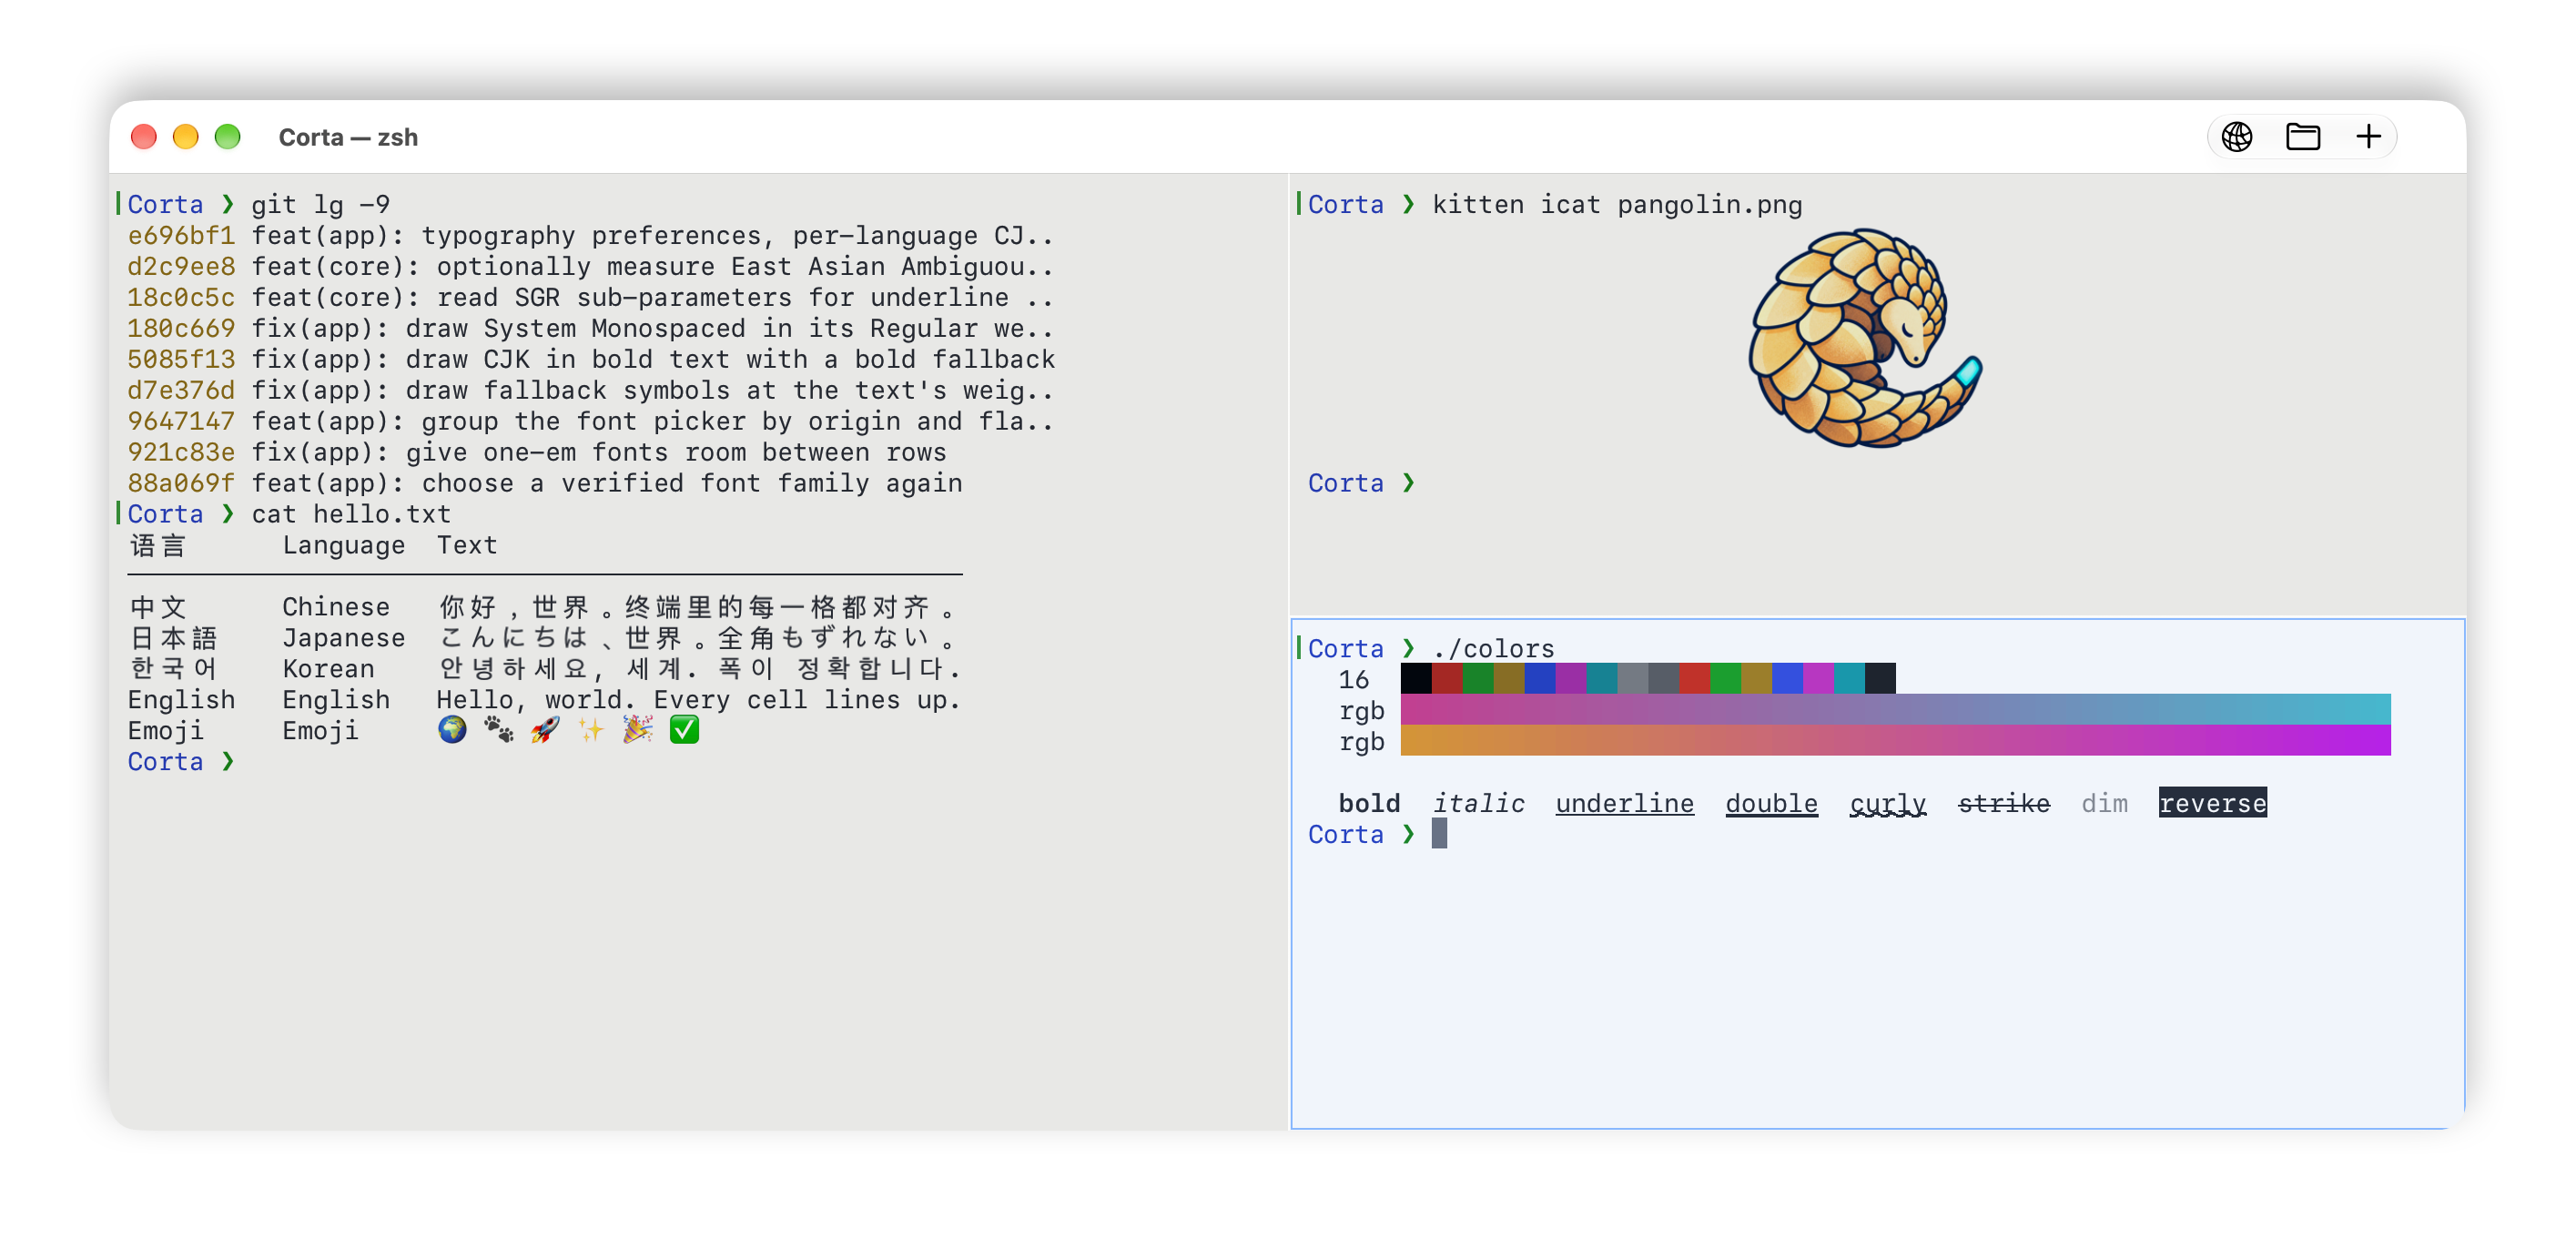The height and width of the screenshot is (1249, 2576).
Task: Click the '16' label in the colors output
Action: pyautogui.click(x=1354, y=679)
